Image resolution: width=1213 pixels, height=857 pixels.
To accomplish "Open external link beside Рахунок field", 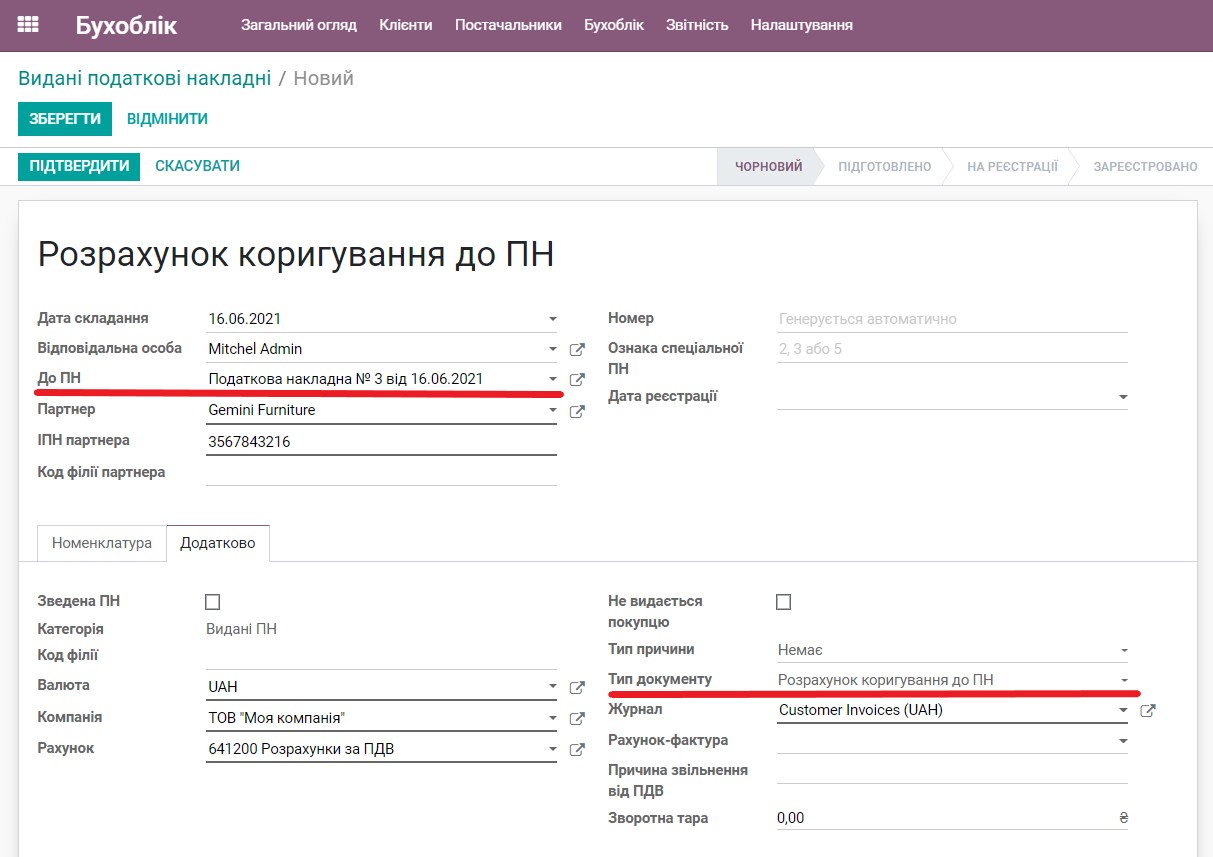I will pyautogui.click(x=577, y=748).
